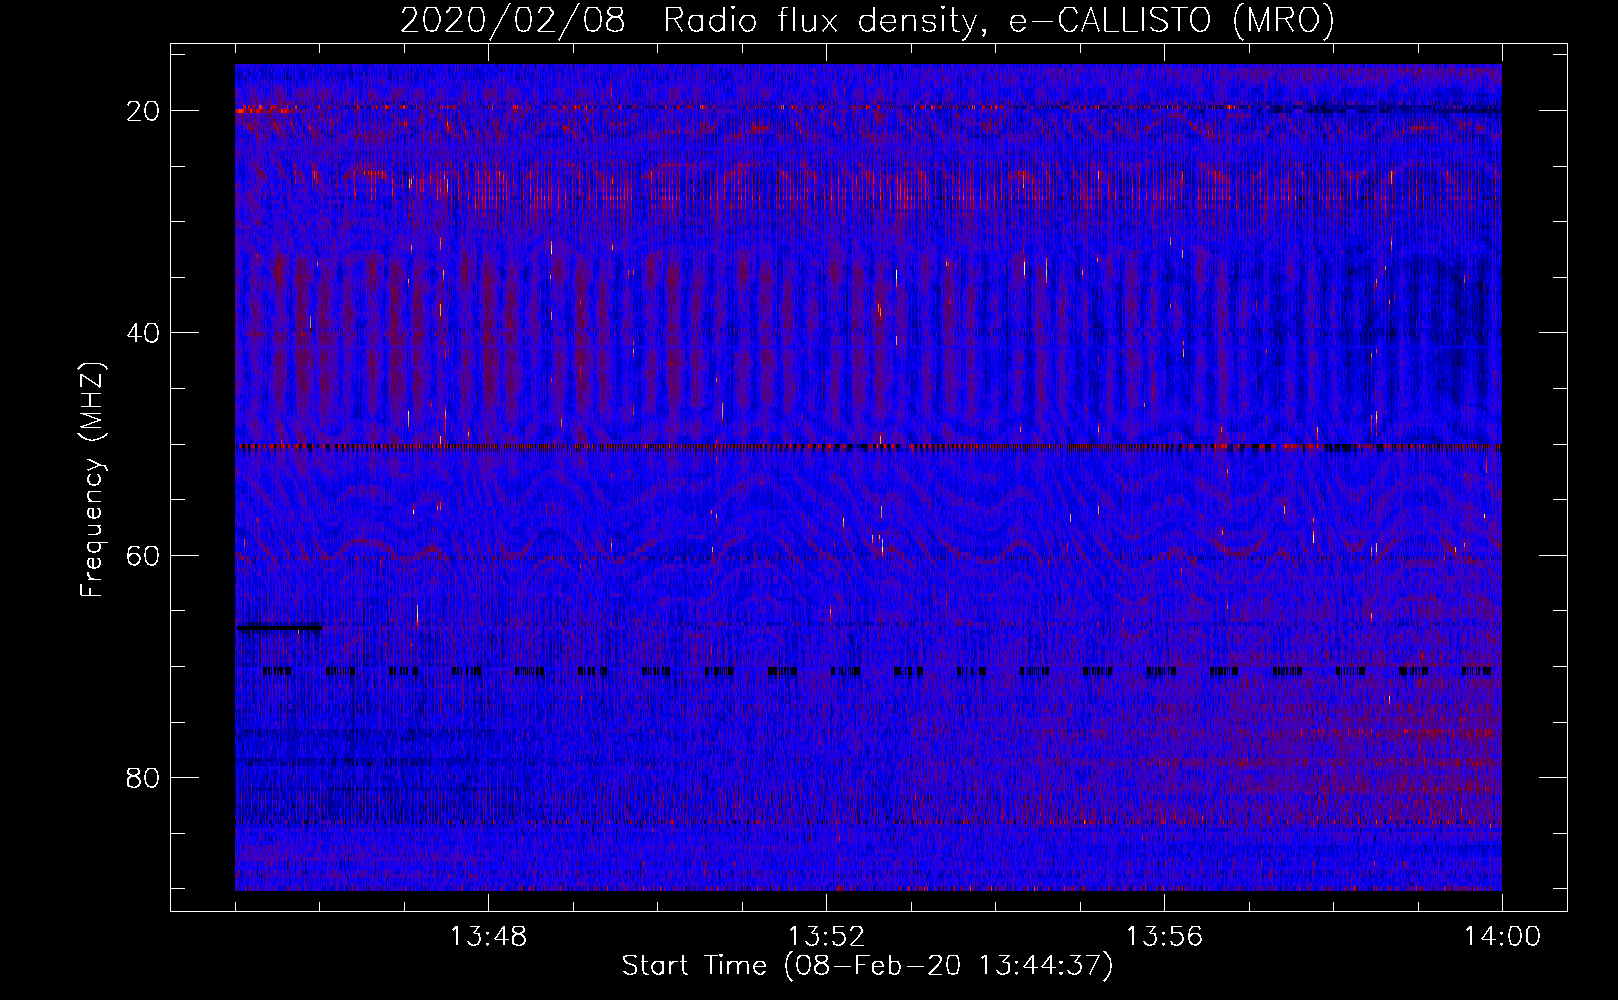Click the 'Start Time (08-Feb-20 13:44:37)' label
Screen dimensions: 1618x1000
click(867, 966)
